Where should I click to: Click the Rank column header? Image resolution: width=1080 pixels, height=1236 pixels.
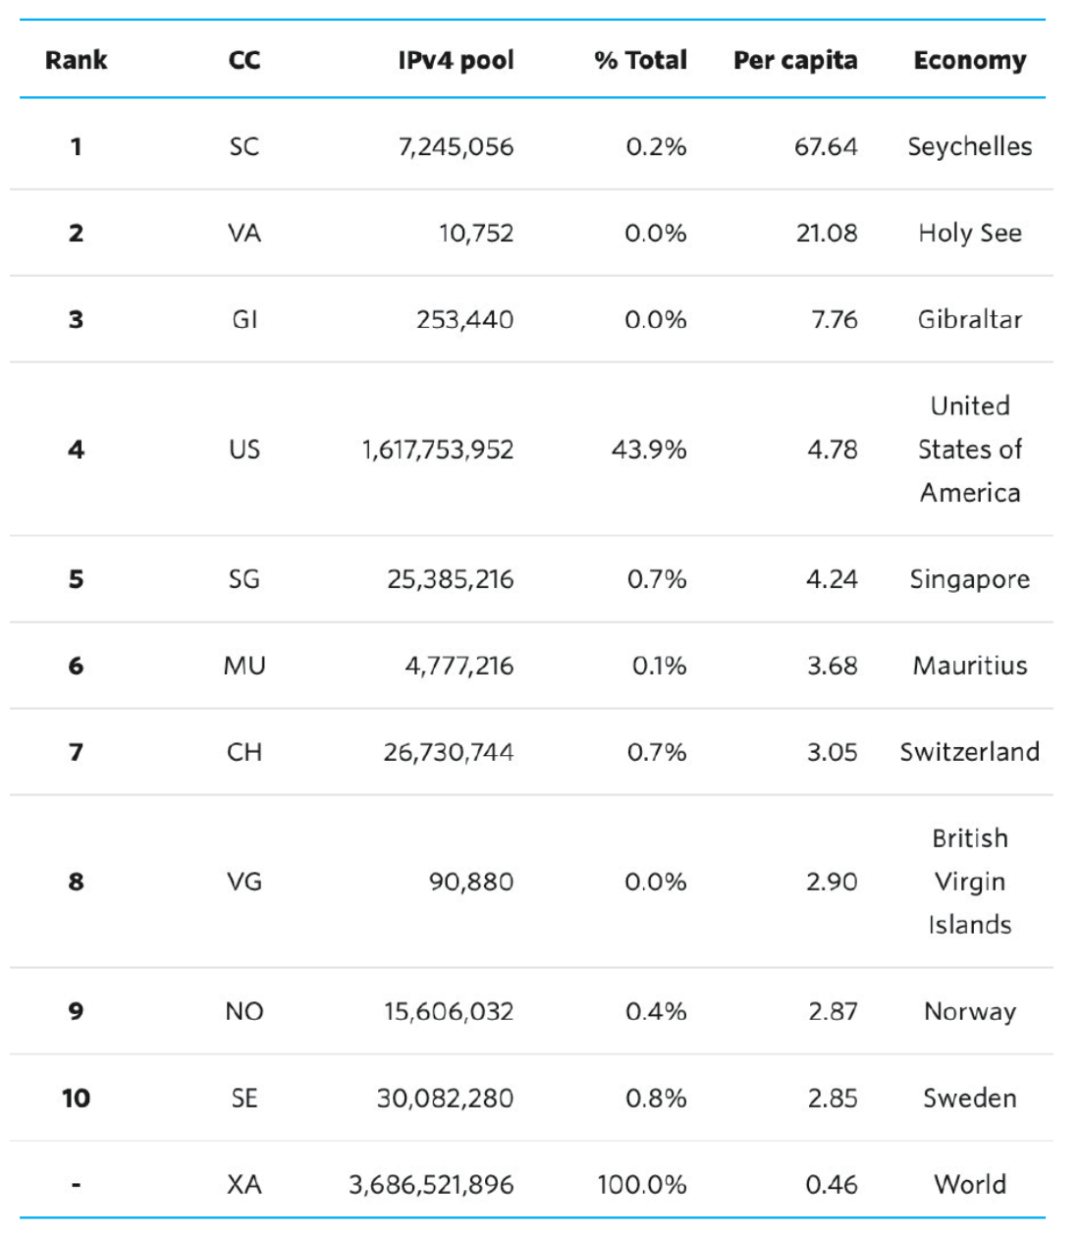pos(76,60)
